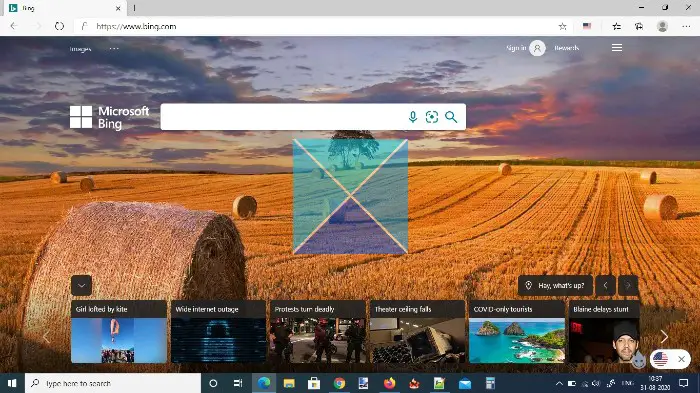Refresh the page with the reload icon
Image resolution: width=700 pixels, height=393 pixels.
(59, 26)
